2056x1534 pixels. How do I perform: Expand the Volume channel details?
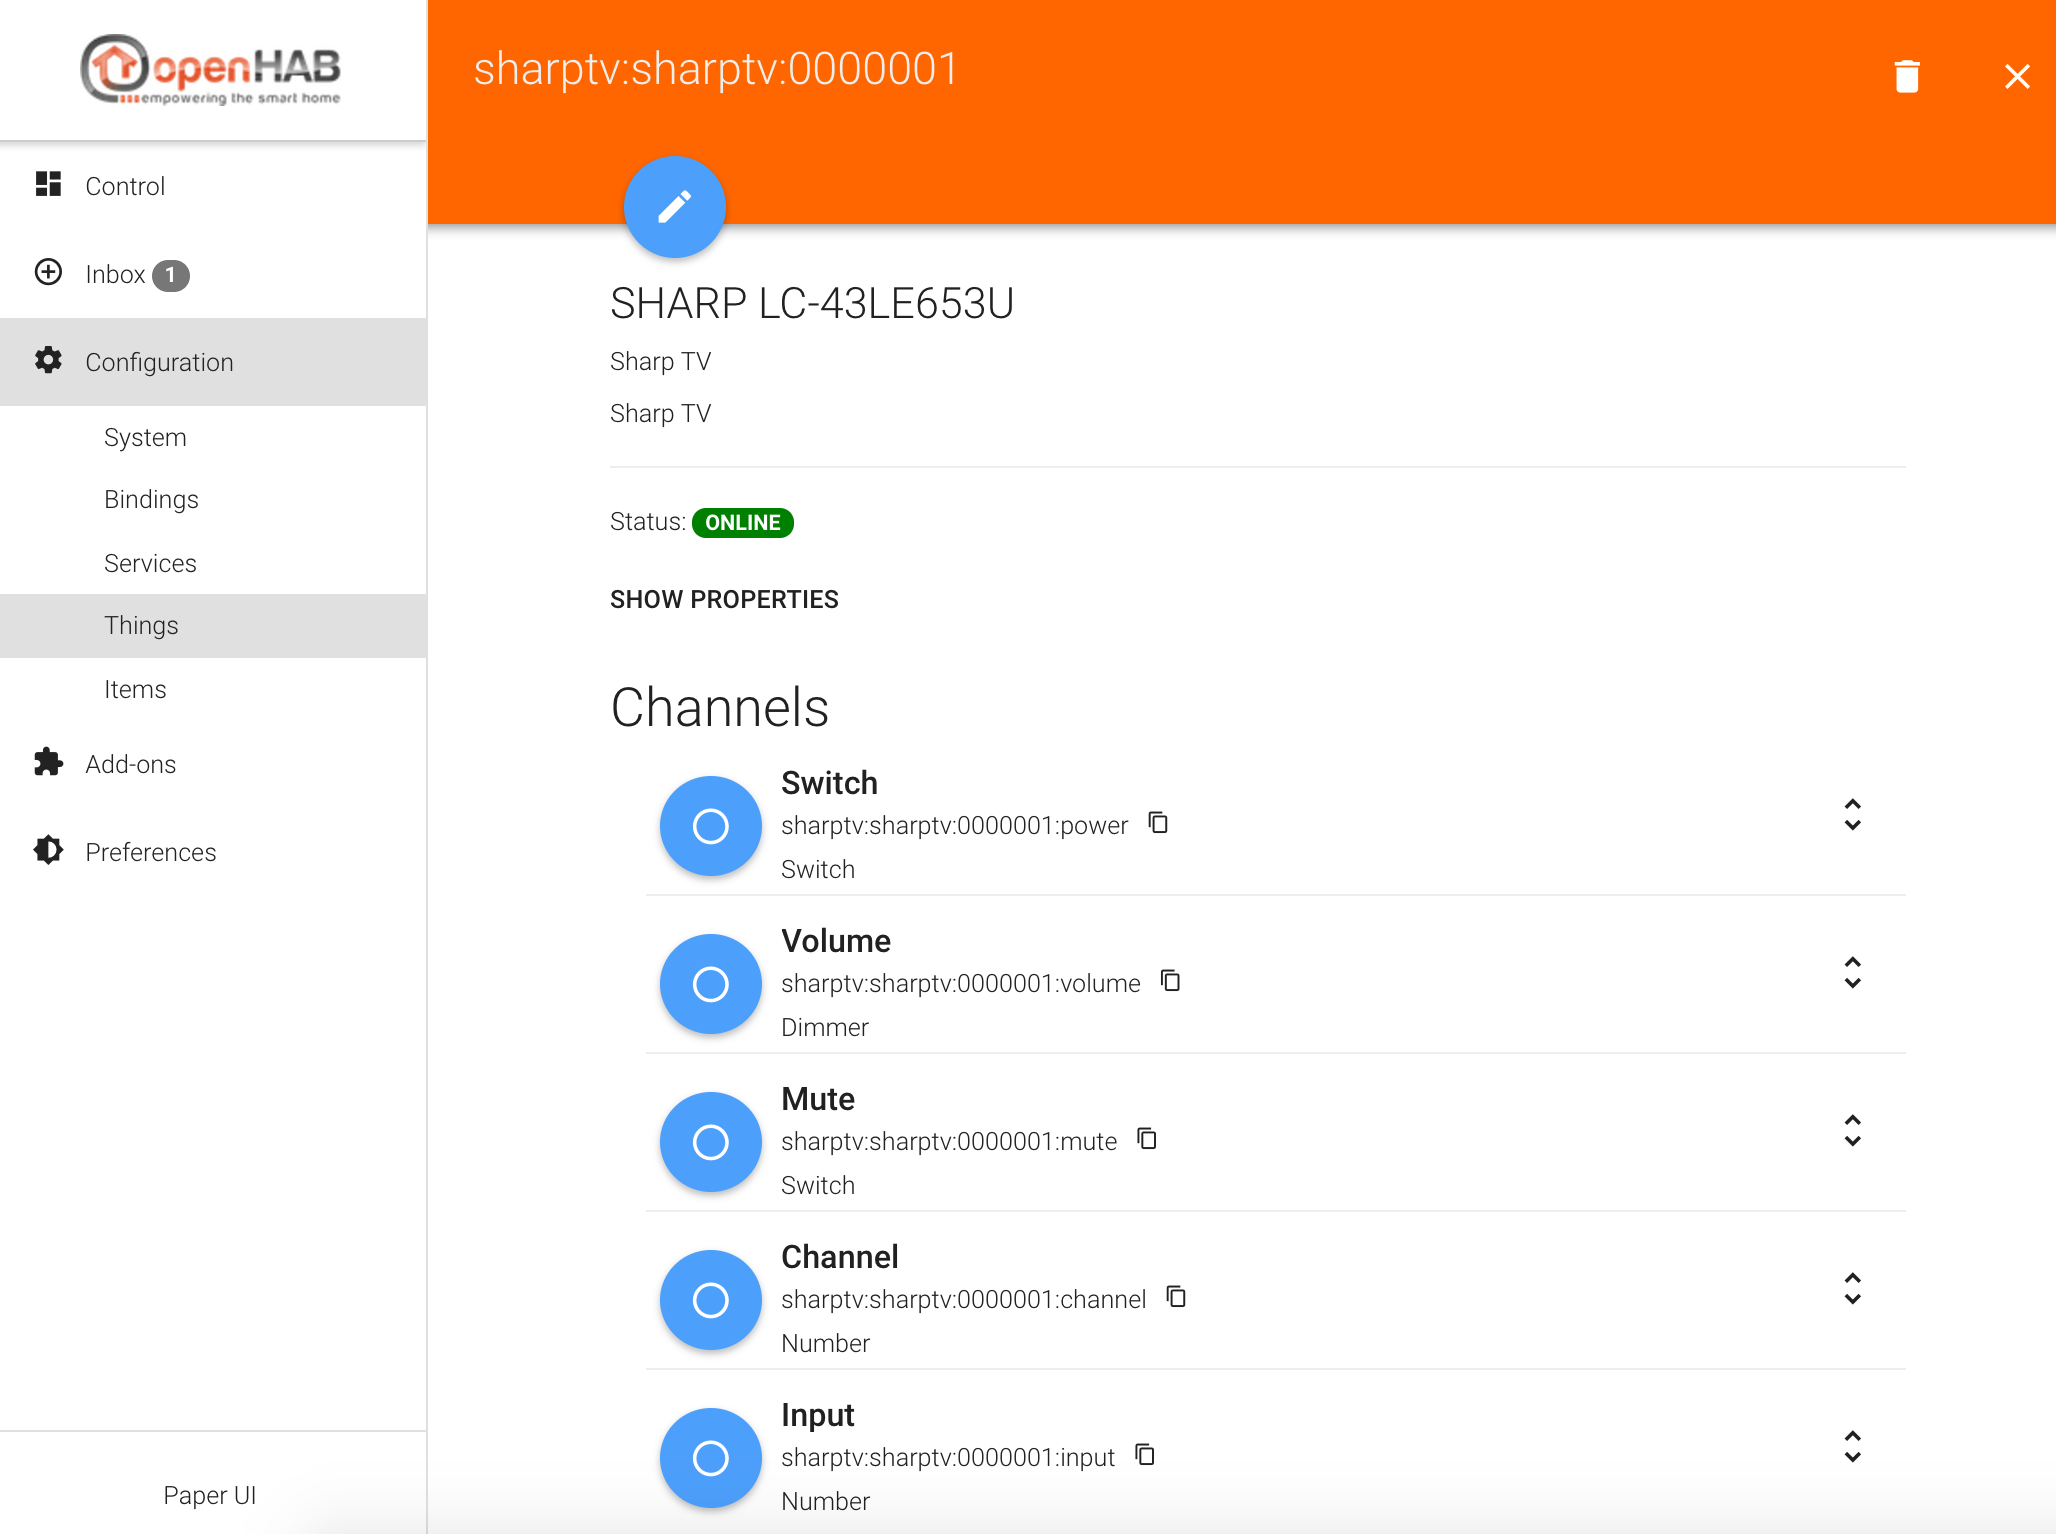pos(1852,973)
